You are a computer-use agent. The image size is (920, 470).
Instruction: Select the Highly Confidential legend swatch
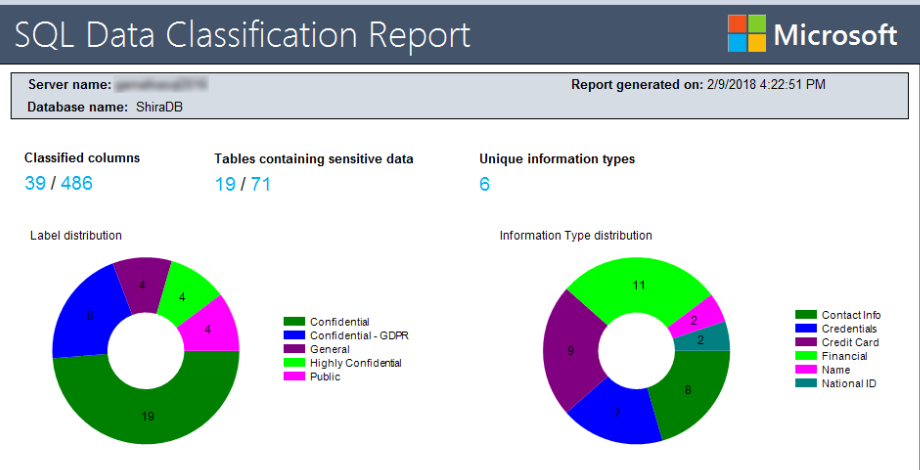tap(295, 363)
